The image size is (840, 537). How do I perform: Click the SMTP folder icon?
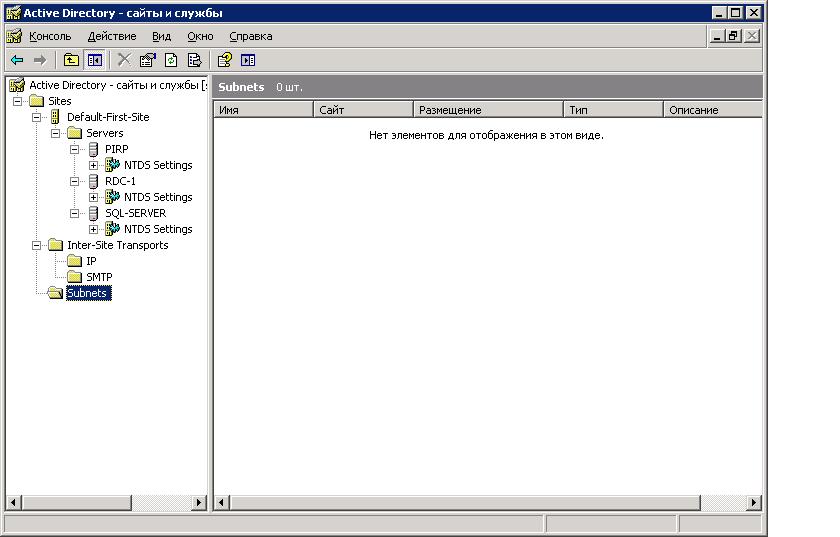click(x=74, y=277)
